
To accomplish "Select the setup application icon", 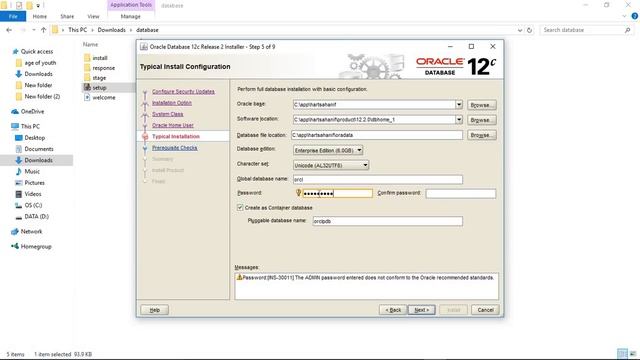I will 87,87.
